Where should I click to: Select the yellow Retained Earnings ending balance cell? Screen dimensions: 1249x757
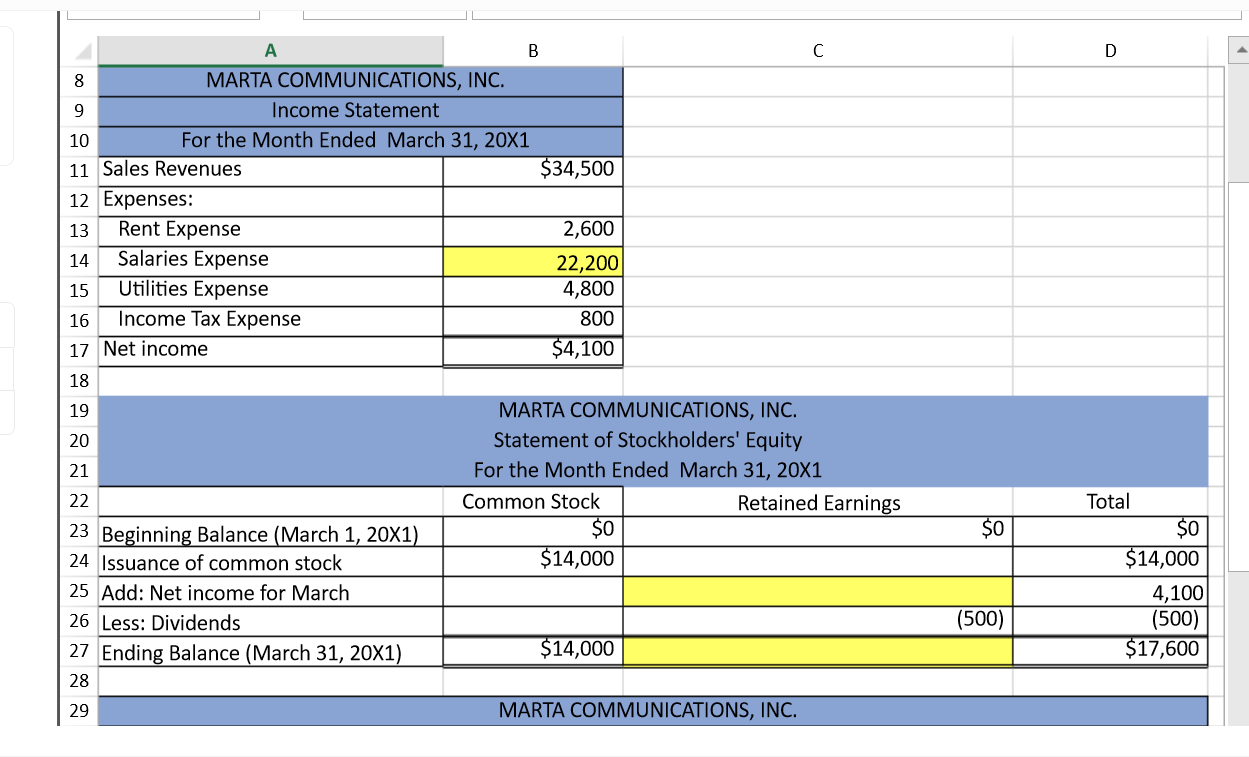click(x=816, y=651)
